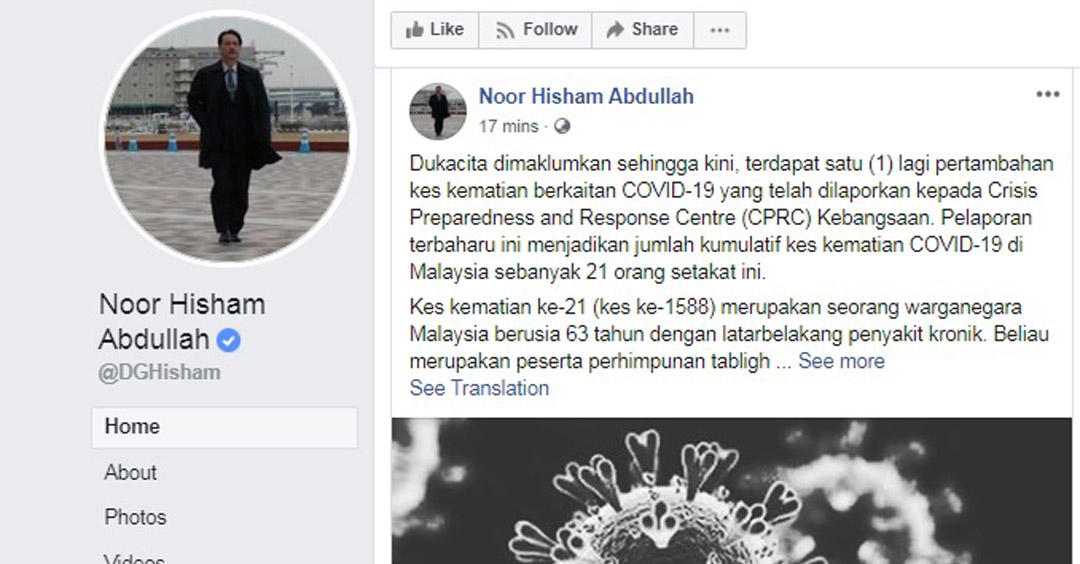The width and height of the screenshot is (1080, 564).
Task: Click the public globe privacy icon
Action: pyautogui.click(x=562, y=127)
